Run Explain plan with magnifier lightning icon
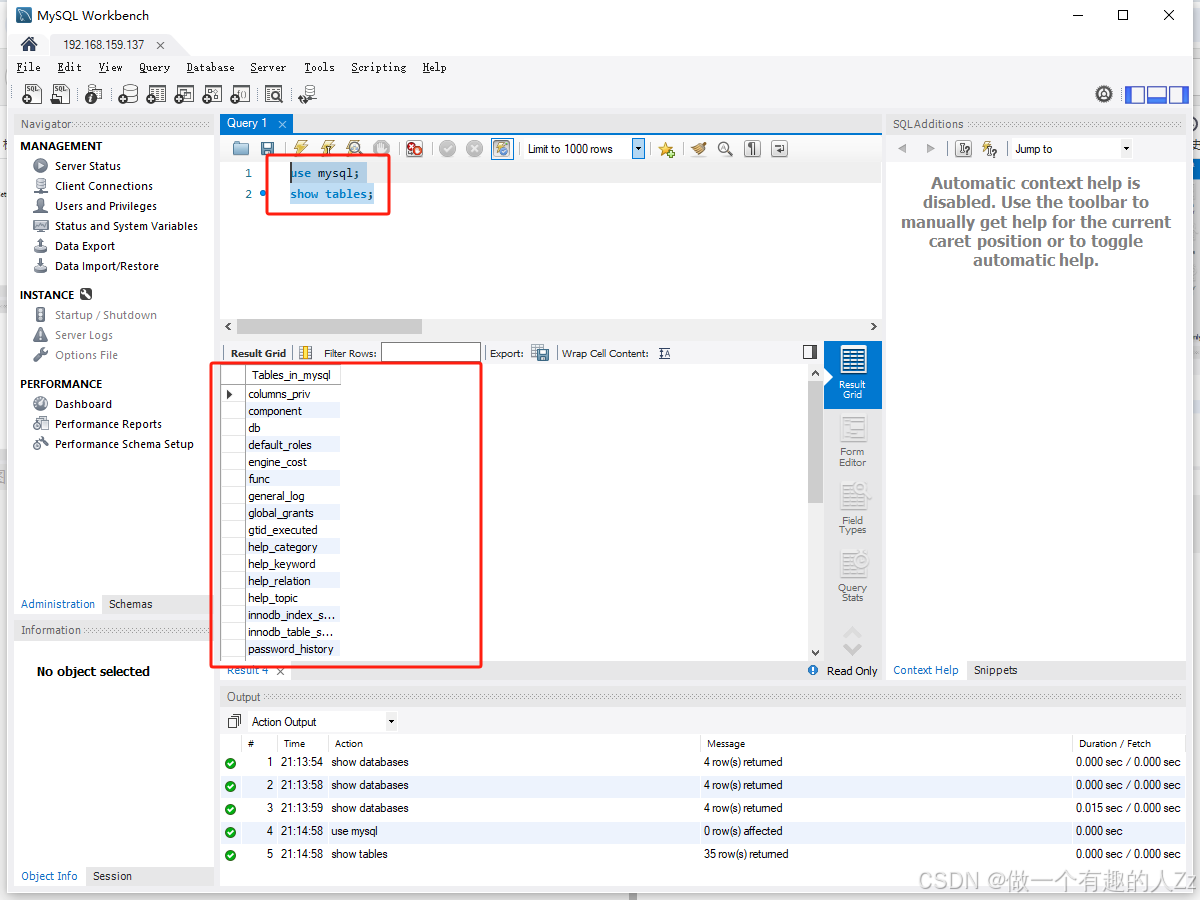This screenshot has width=1200, height=900. tap(353, 149)
